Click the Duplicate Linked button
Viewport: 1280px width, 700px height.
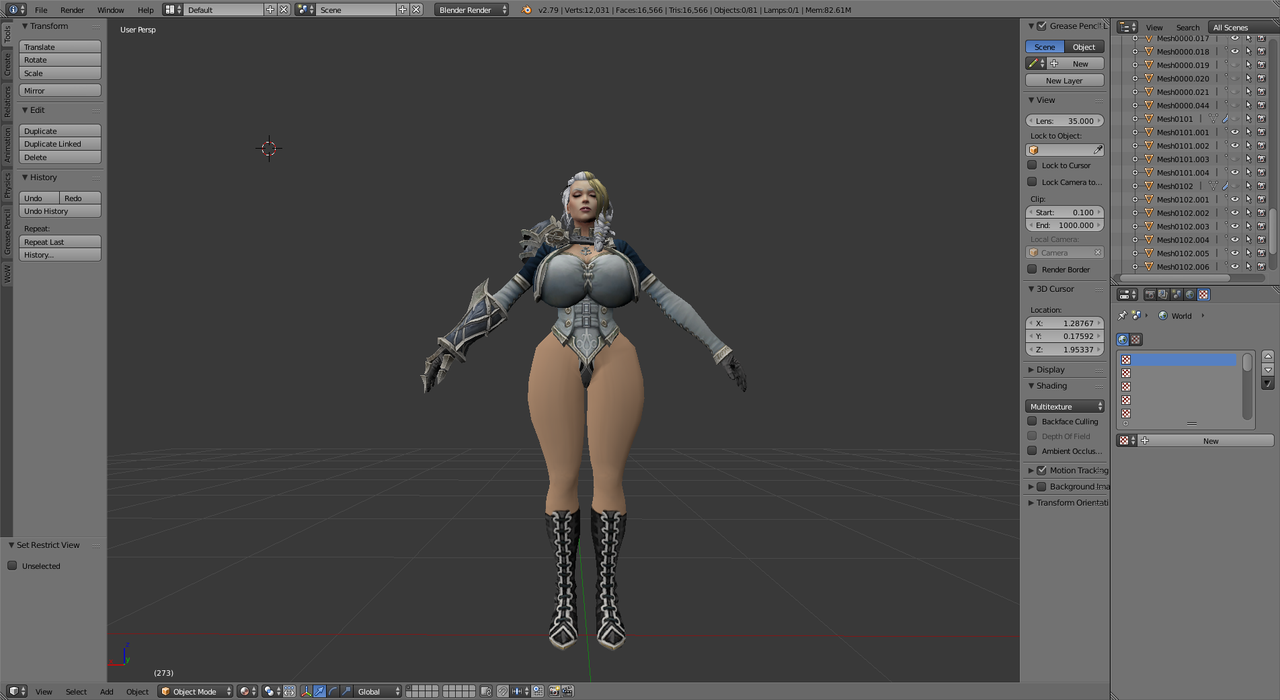point(60,144)
